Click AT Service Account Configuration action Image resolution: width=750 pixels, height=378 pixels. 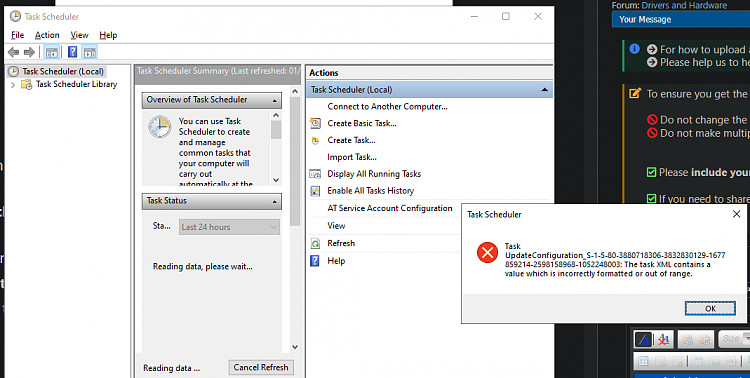pyautogui.click(x=390, y=208)
